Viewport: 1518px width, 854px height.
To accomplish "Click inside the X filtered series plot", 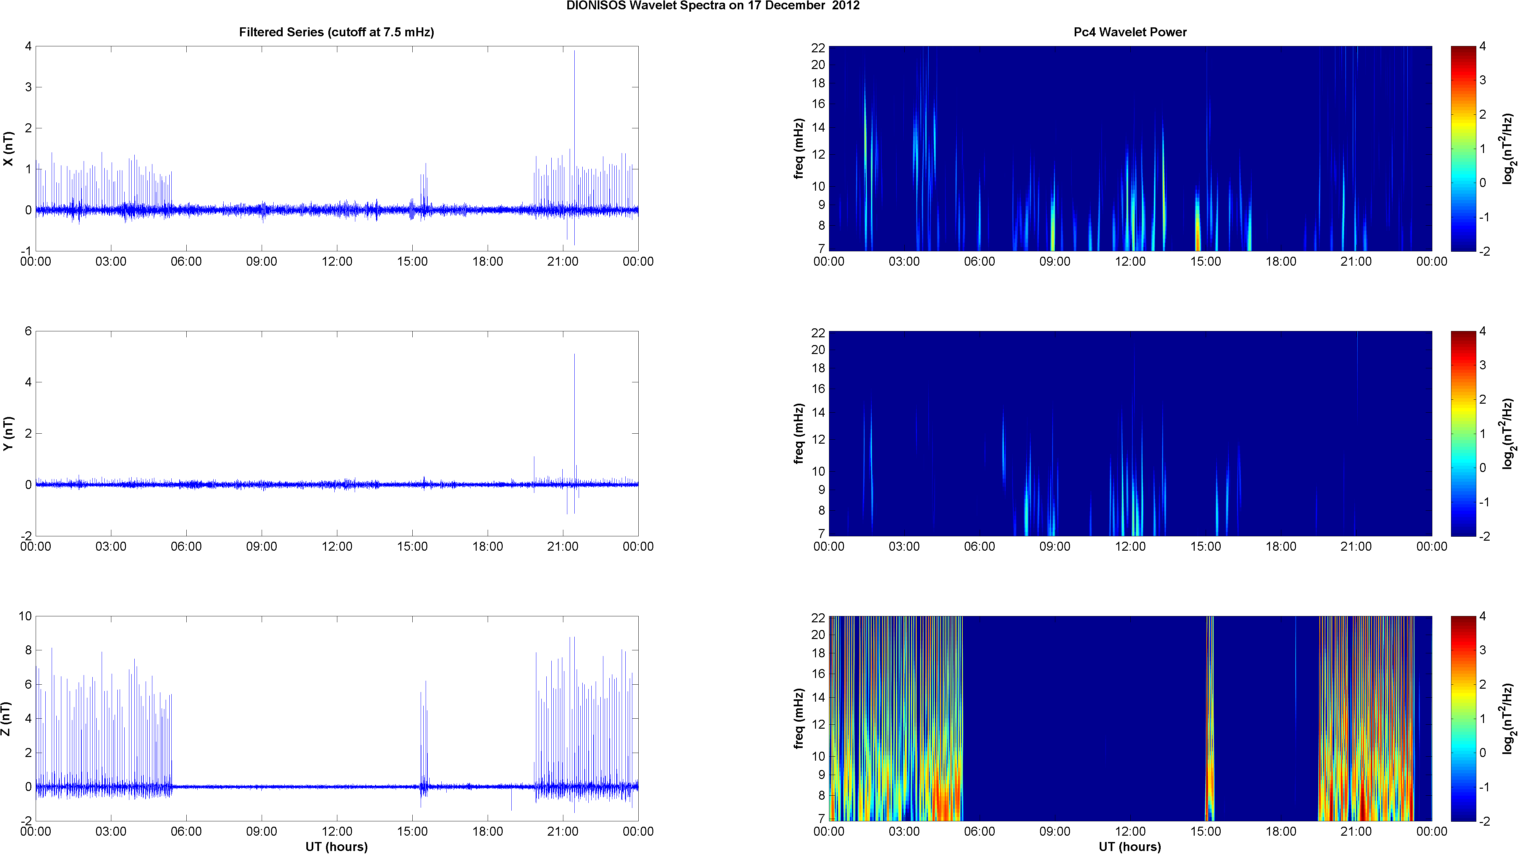I will (337, 148).
